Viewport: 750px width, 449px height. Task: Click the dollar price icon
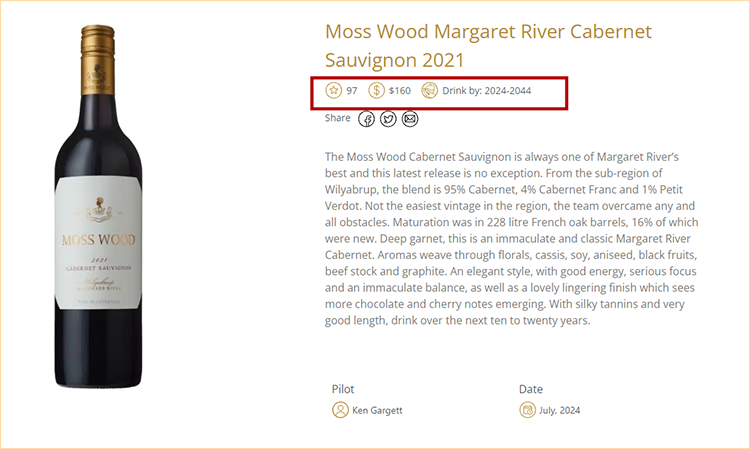click(377, 91)
